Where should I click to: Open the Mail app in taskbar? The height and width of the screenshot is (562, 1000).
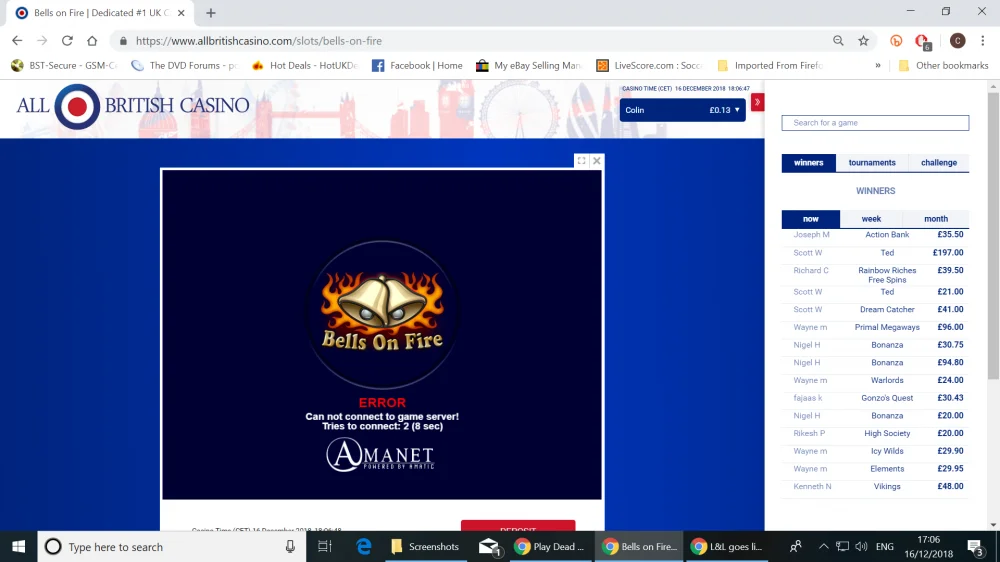(489, 547)
